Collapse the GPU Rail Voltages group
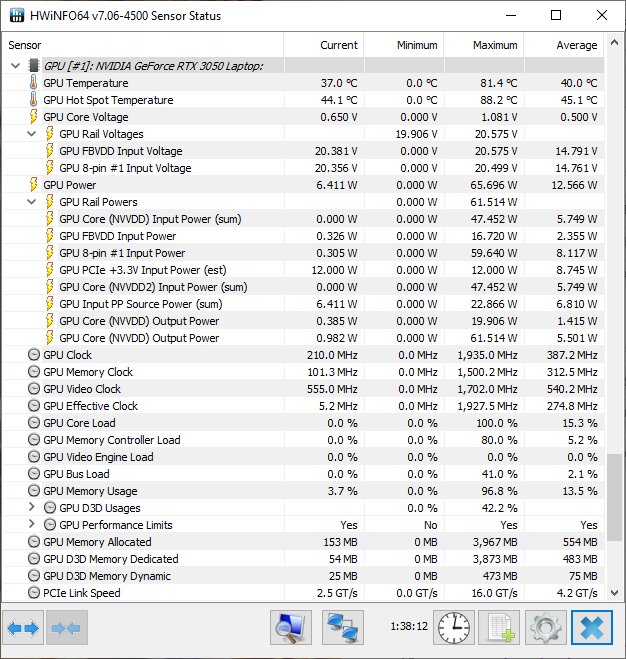The height and width of the screenshot is (659, 626). [x=32, y=134]
